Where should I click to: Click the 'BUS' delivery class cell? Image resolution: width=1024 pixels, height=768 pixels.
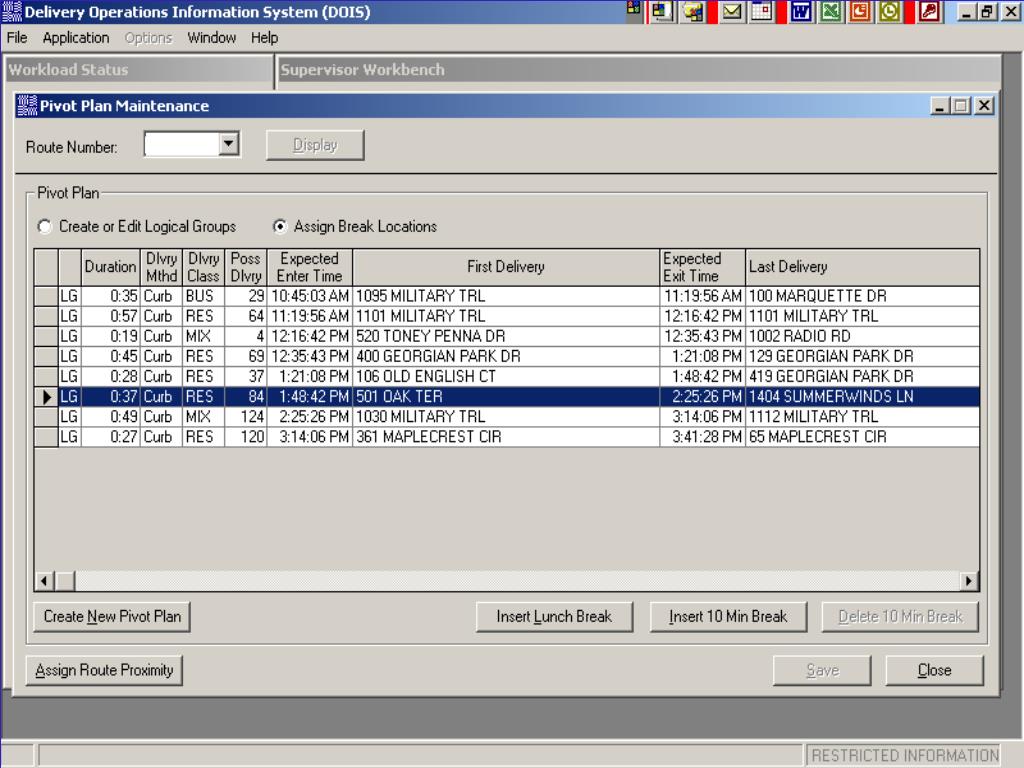(203, 296)
